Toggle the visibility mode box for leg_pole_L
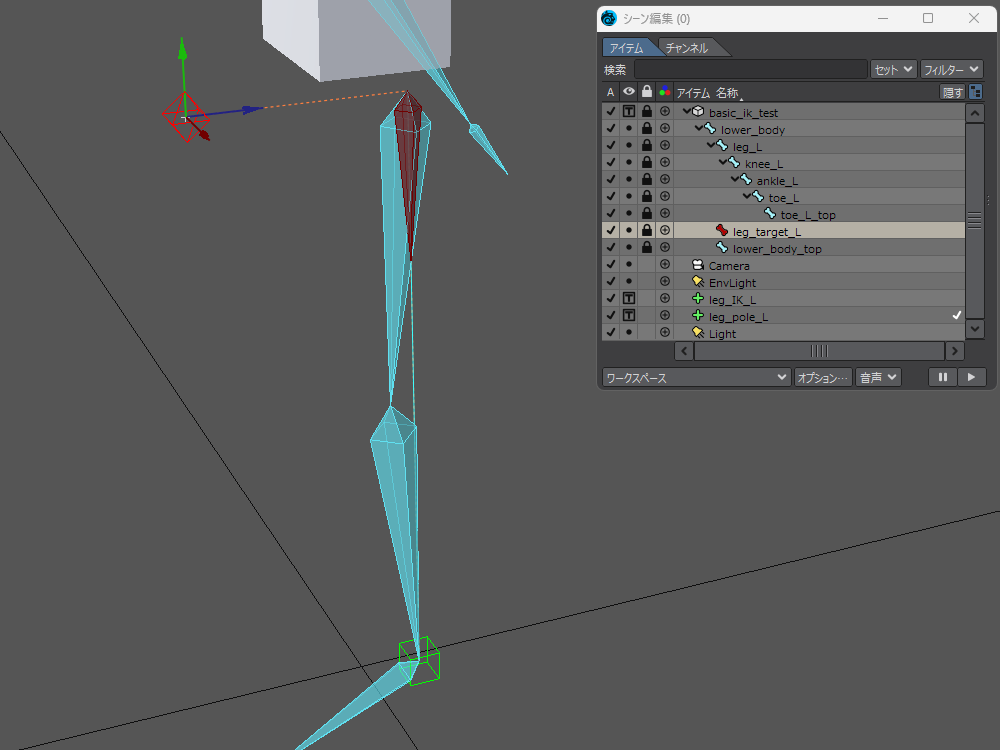 pyautogui.click(x=629, y=316)
